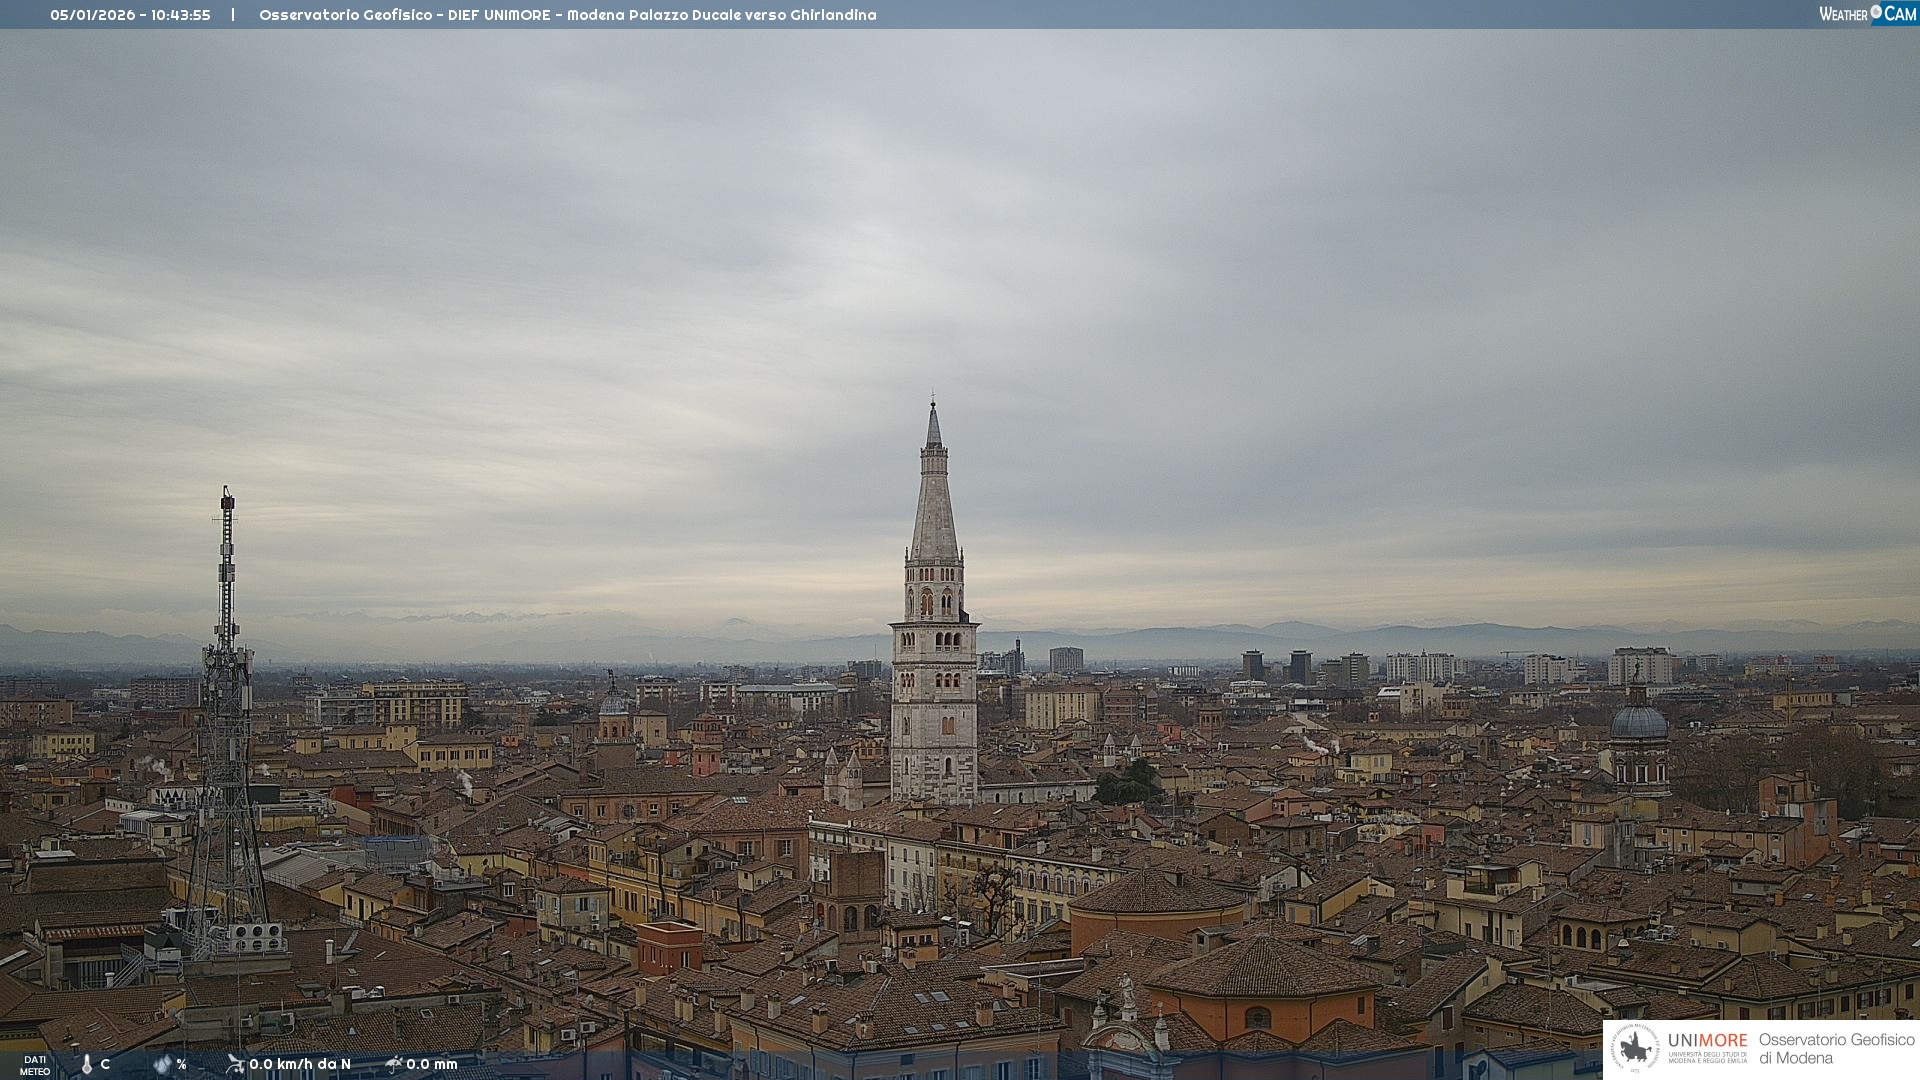Click the DATI METEO label
This screenshot has width=1920, height=1080.
tap(35, 1065)
